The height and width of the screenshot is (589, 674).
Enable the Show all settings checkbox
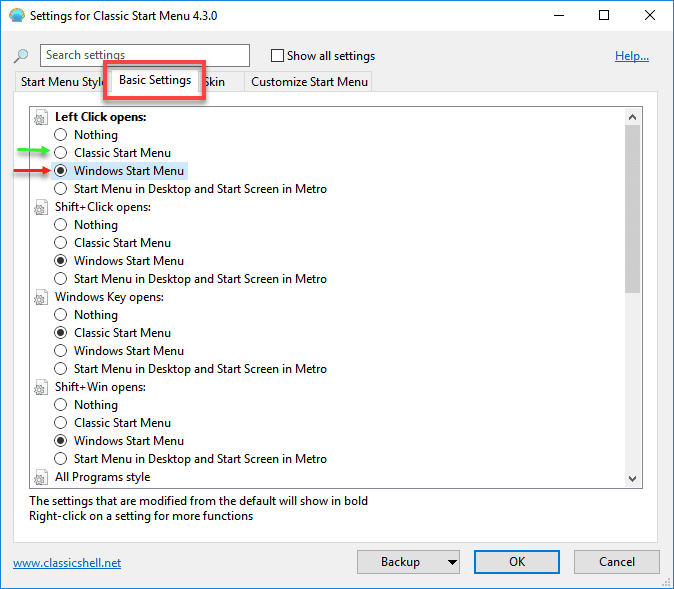(277, 55)
